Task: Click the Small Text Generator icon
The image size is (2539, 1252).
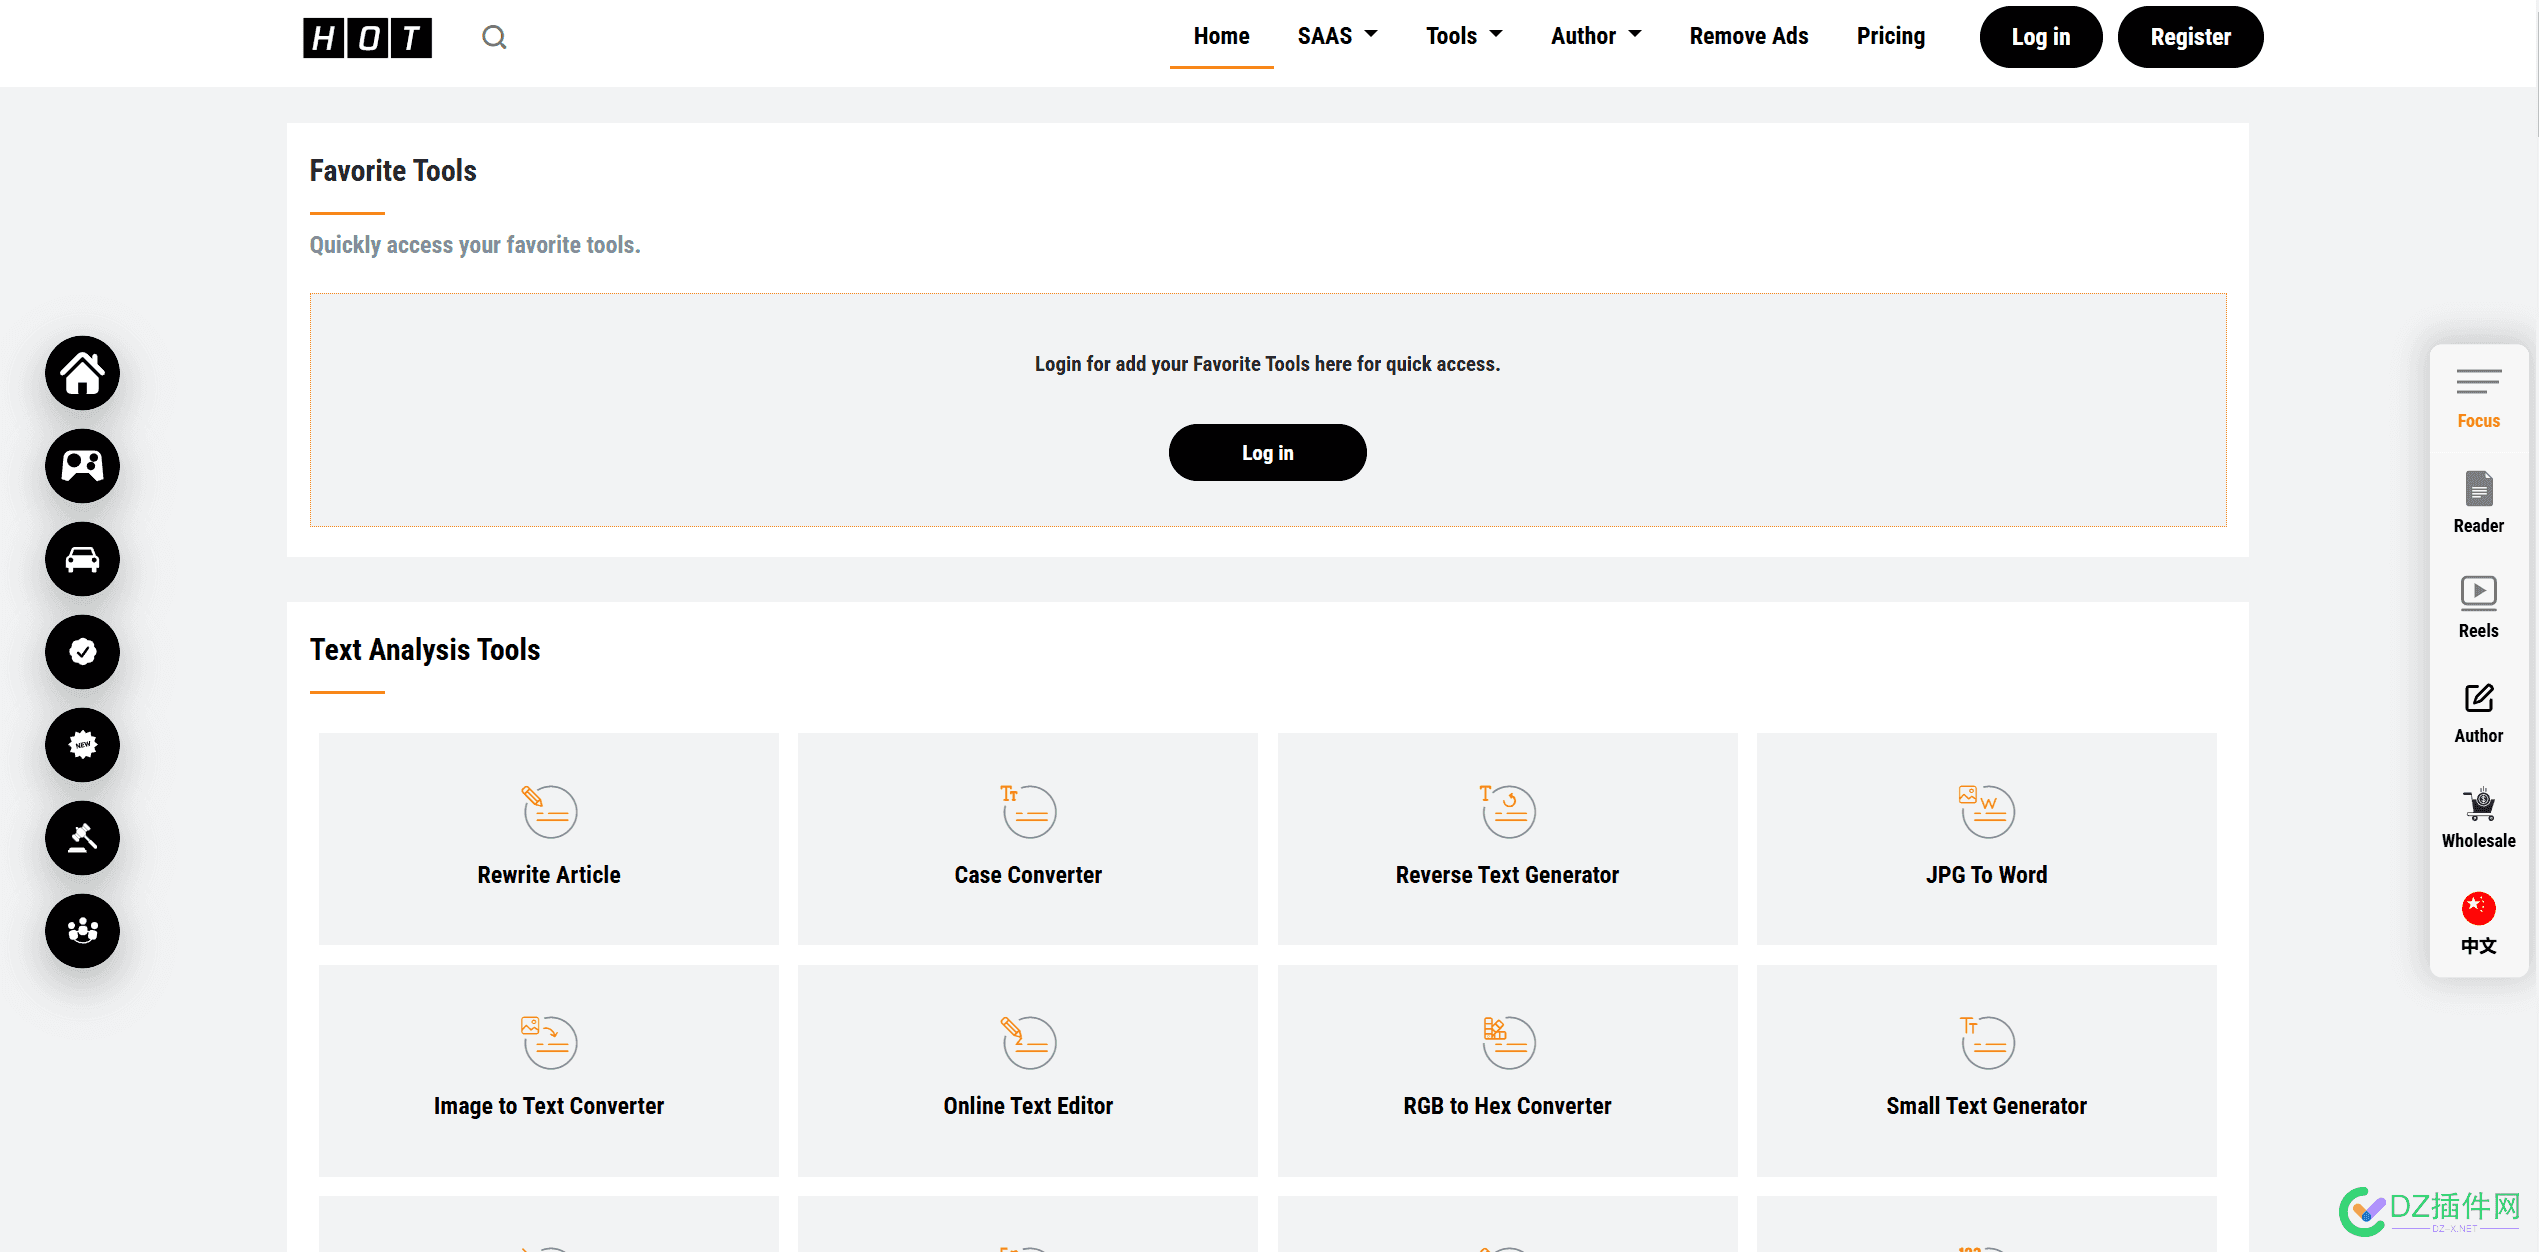Action: [1986, 1042]
